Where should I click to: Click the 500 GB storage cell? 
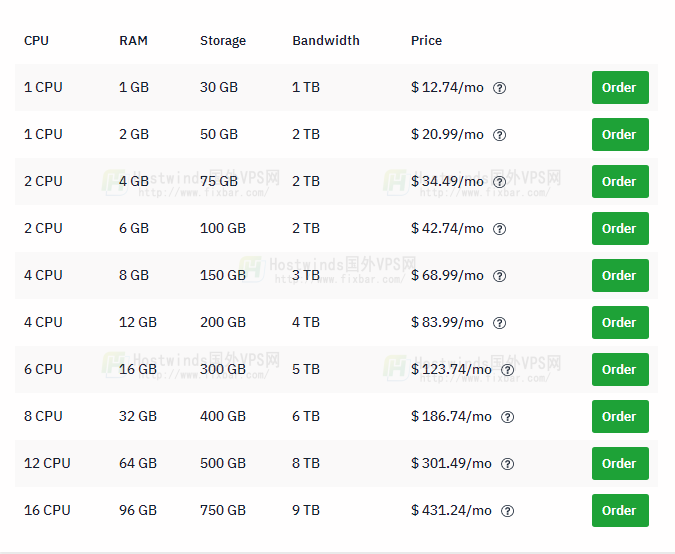[223, 463]
